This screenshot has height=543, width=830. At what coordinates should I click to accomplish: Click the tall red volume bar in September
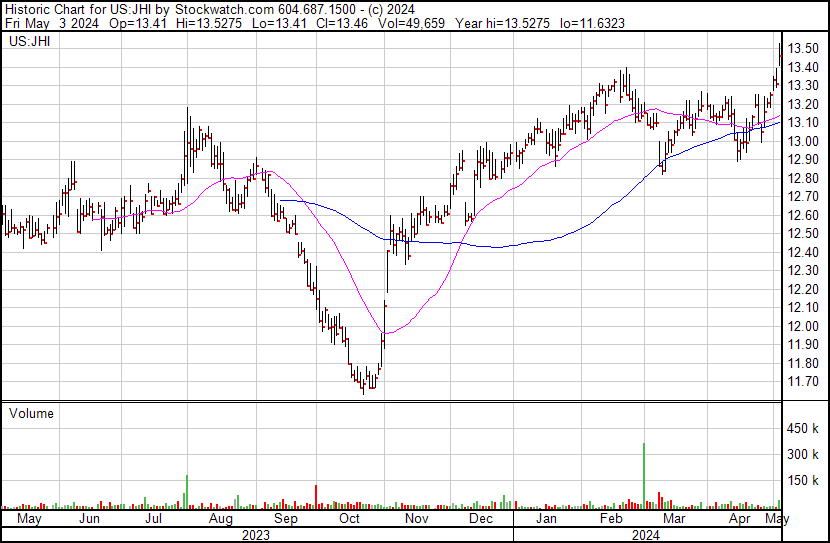[316, 497]
